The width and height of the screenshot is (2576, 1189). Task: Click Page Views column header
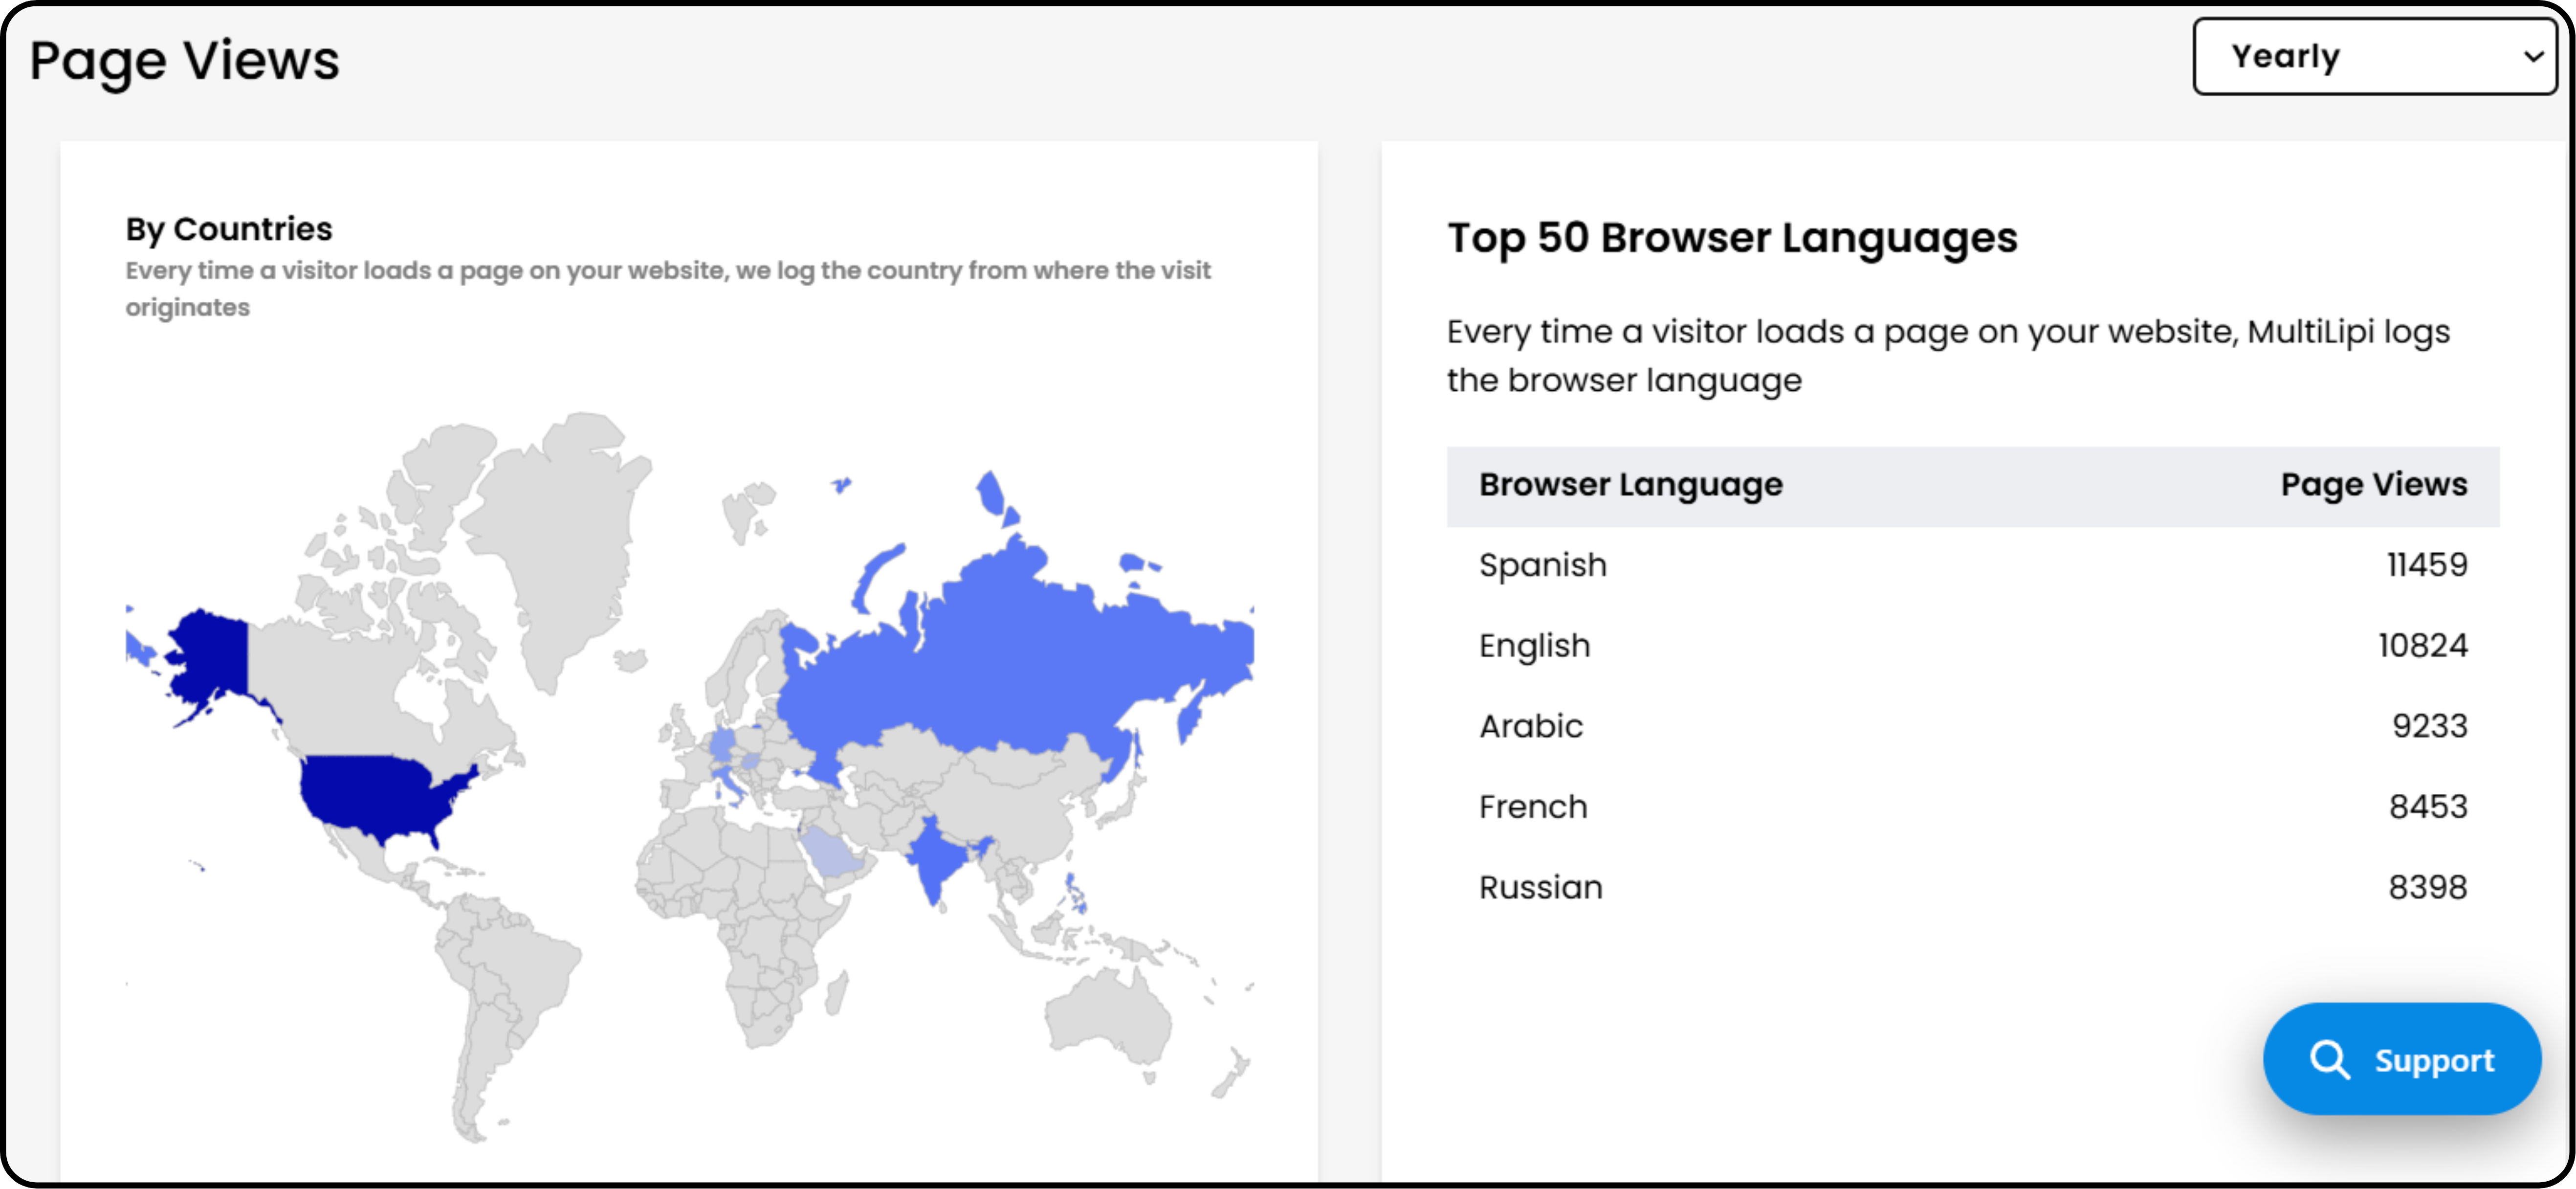click(2373, 485)
